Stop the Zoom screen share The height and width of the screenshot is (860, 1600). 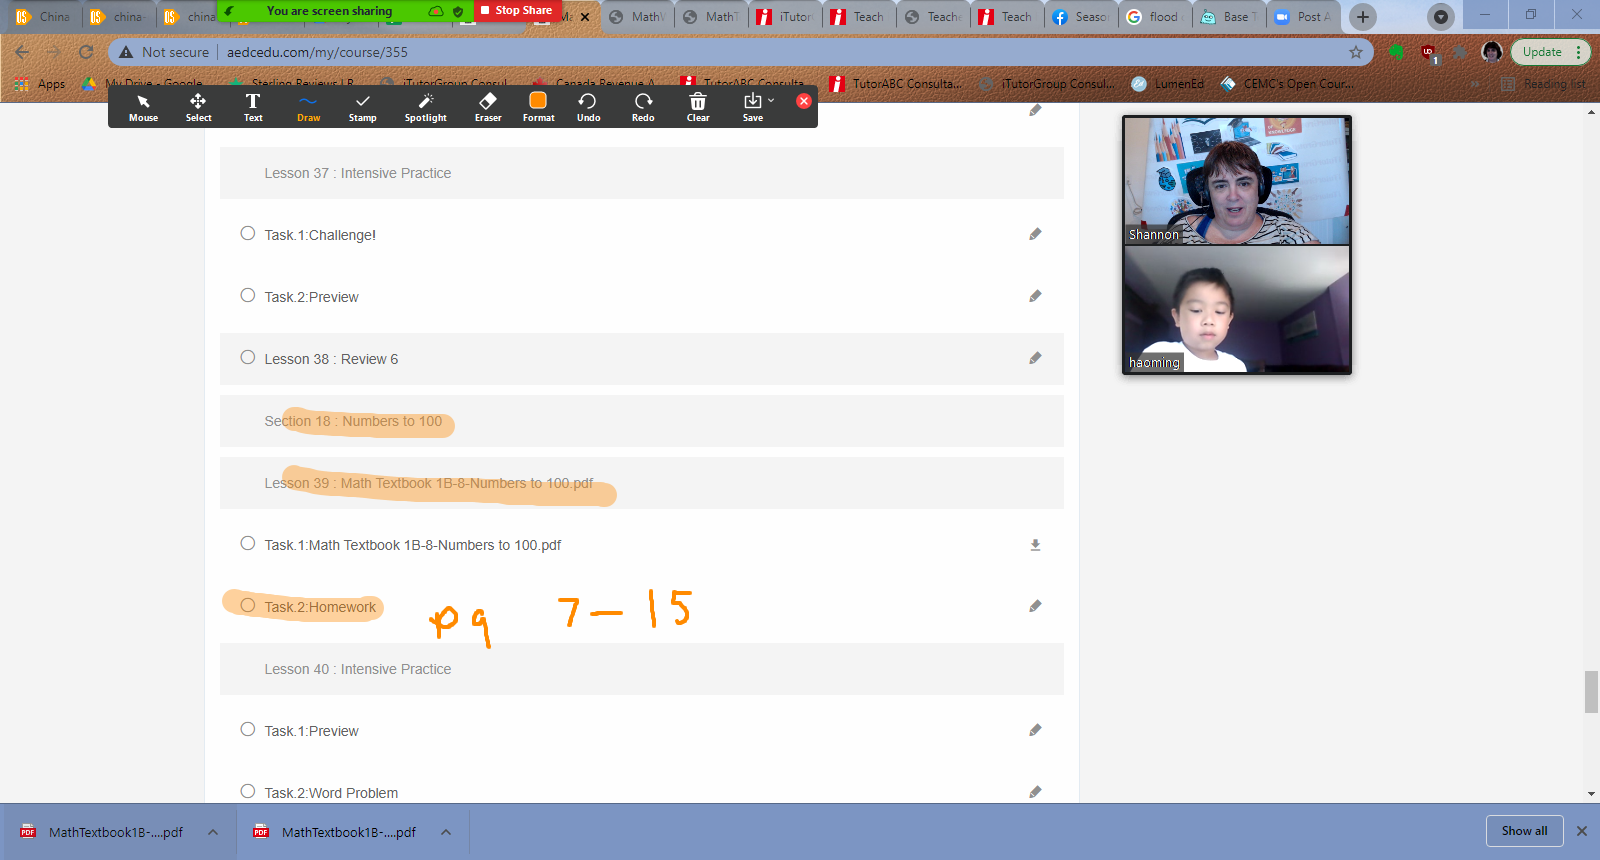tap(516, 10)
